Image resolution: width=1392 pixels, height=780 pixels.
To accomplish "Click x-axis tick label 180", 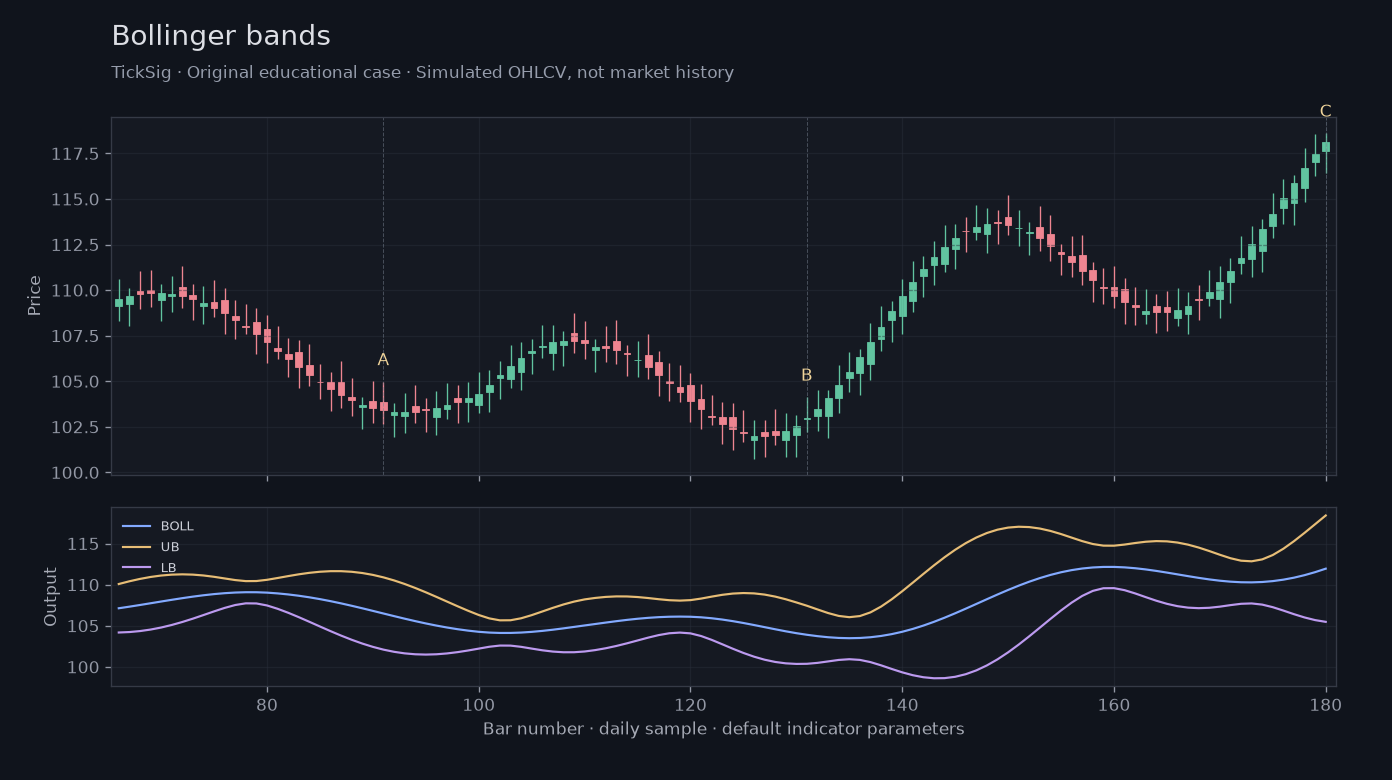I will click(1326, 703).
